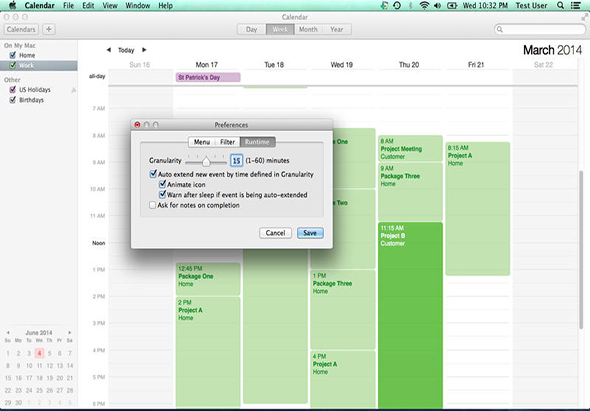Screen dimensions: 590x411
Task: Click the volume icon in menu bar
Action: pyautogui.click(x=437, y=5)
